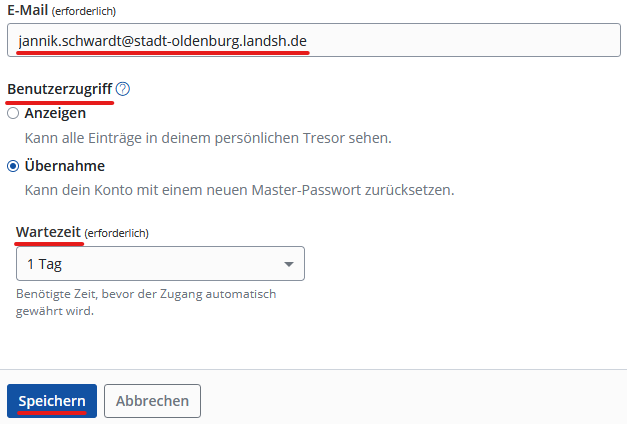Click the erforderlich hint beside Wartezeit
This screenshot has height=424, width=627.
pyautogui.click(x=117, y=233)
